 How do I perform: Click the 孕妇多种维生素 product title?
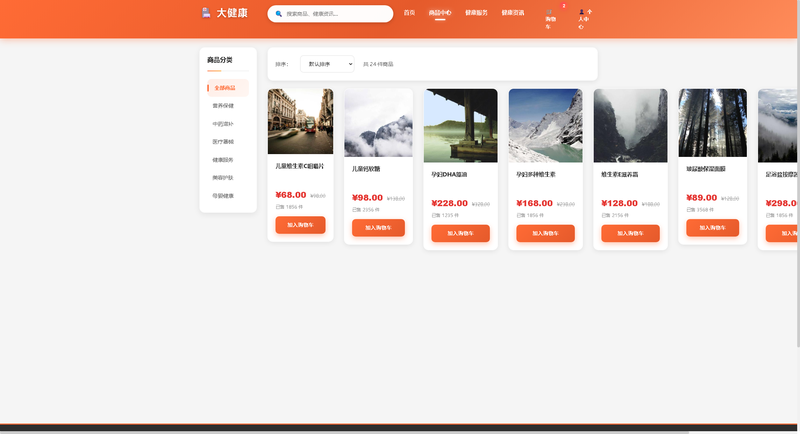[536, 174]
